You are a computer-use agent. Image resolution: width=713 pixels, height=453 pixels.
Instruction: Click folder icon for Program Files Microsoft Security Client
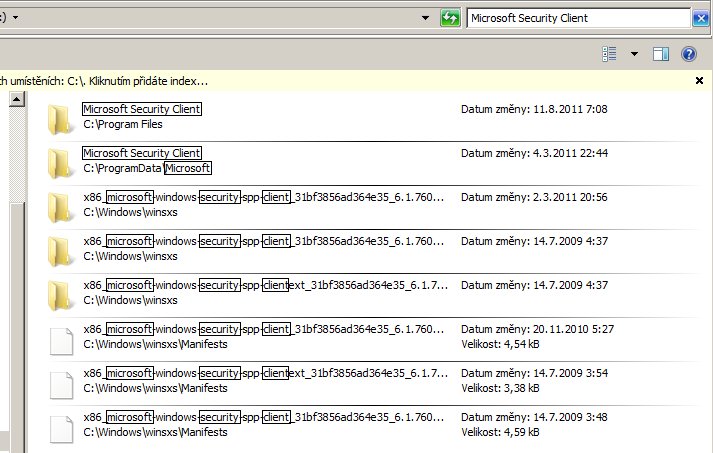click(x=62, y=118)
